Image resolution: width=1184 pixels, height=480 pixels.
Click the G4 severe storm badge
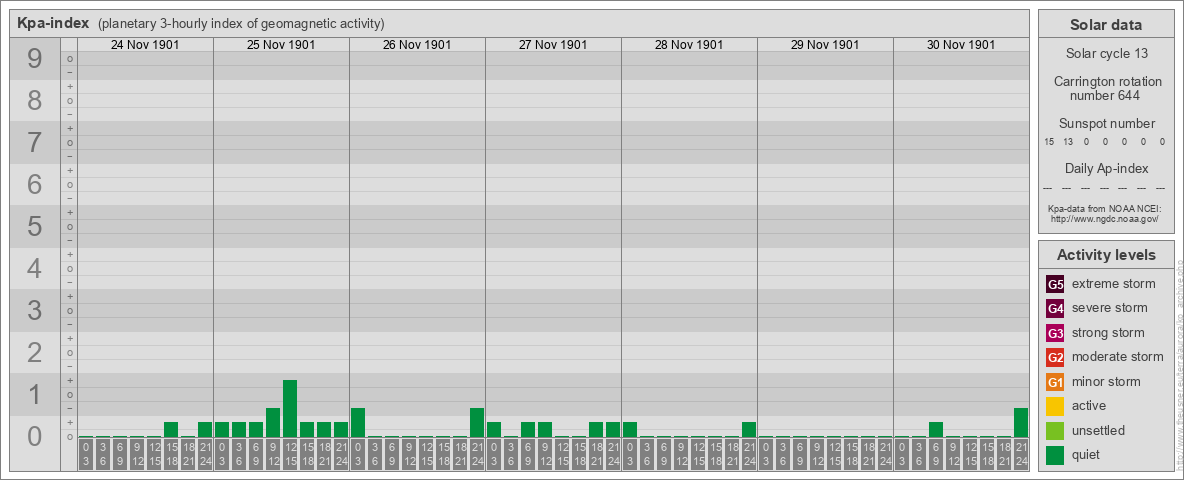click(x=1055, y=309)
